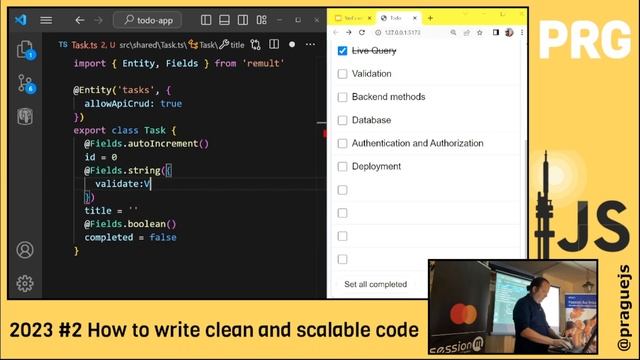Go forward with VS Code forward arrow
Screen dimensions: 640x360
point(98,20)
